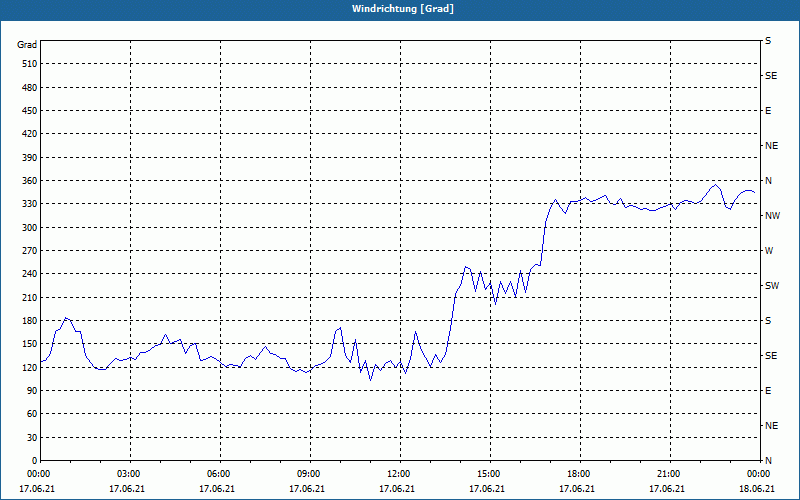This screenshot has height=500, width=800.
Task: Click the NW compass label on right axis
Action: [772, 216]
